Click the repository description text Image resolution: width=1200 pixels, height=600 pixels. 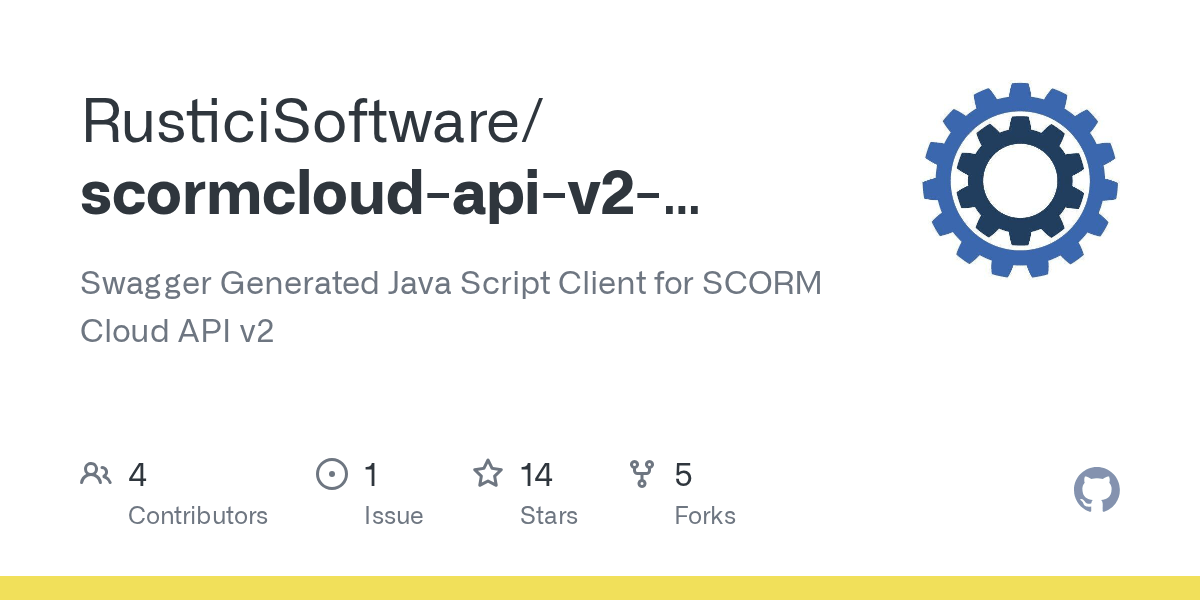[450, 307]
